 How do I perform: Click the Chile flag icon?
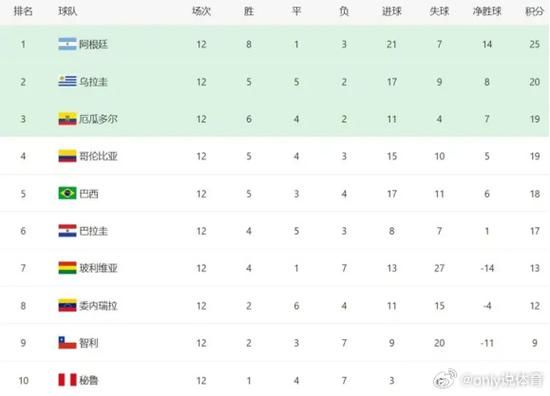(67, 343)
